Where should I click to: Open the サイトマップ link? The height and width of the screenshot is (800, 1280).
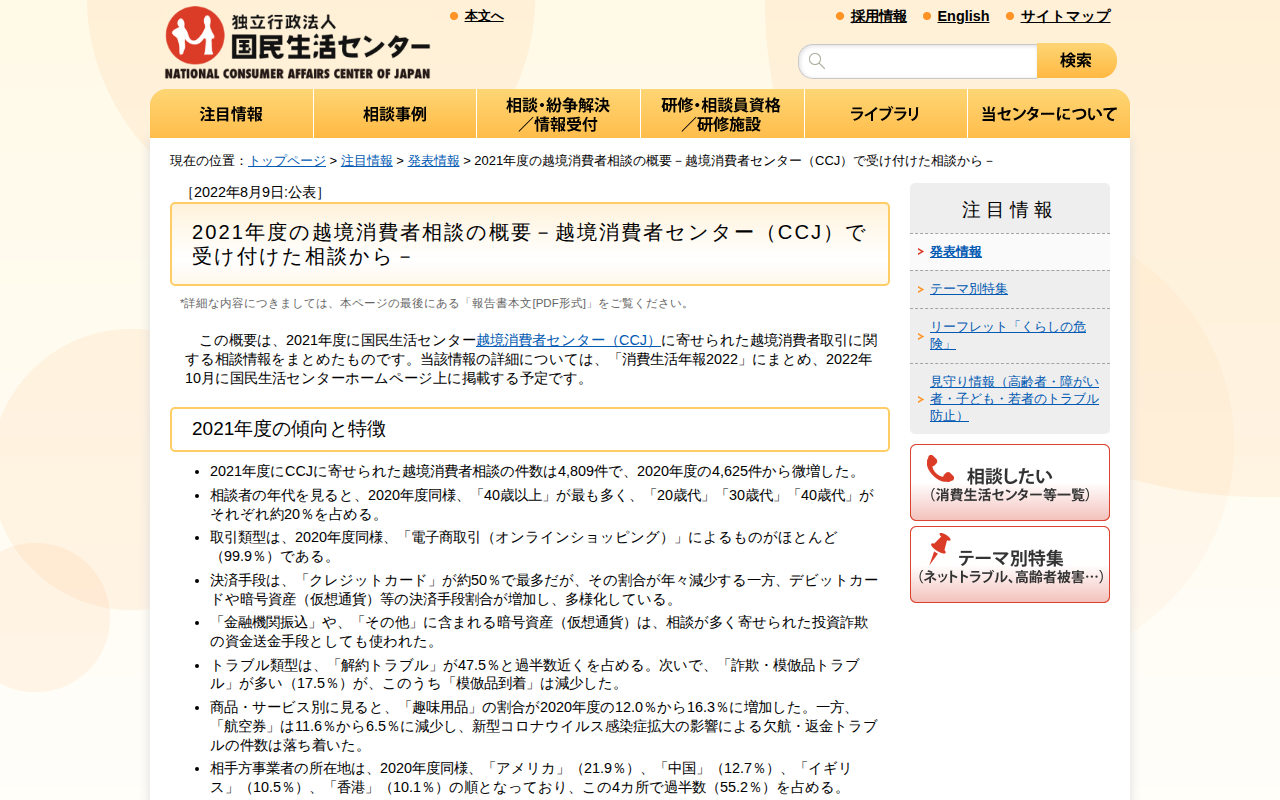(1065, 16)
